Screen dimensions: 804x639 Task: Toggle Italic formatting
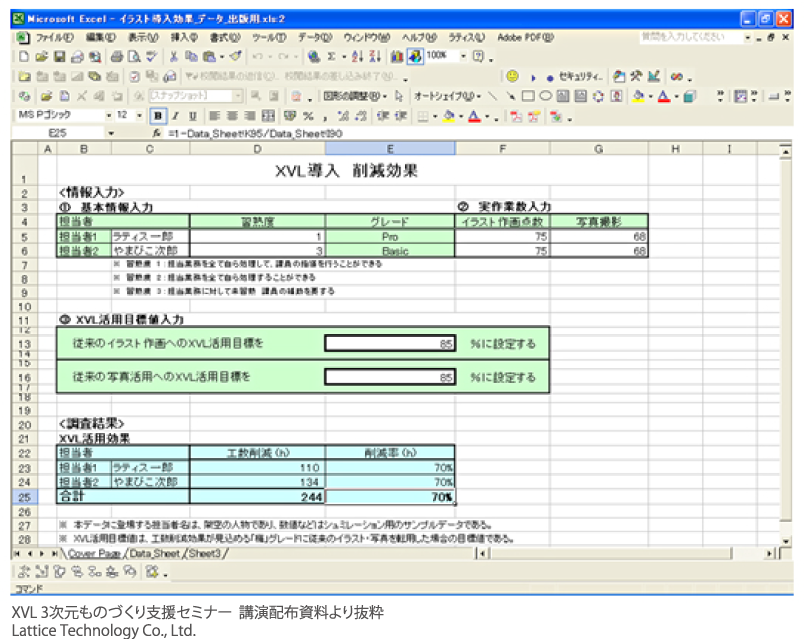(175, 116)
